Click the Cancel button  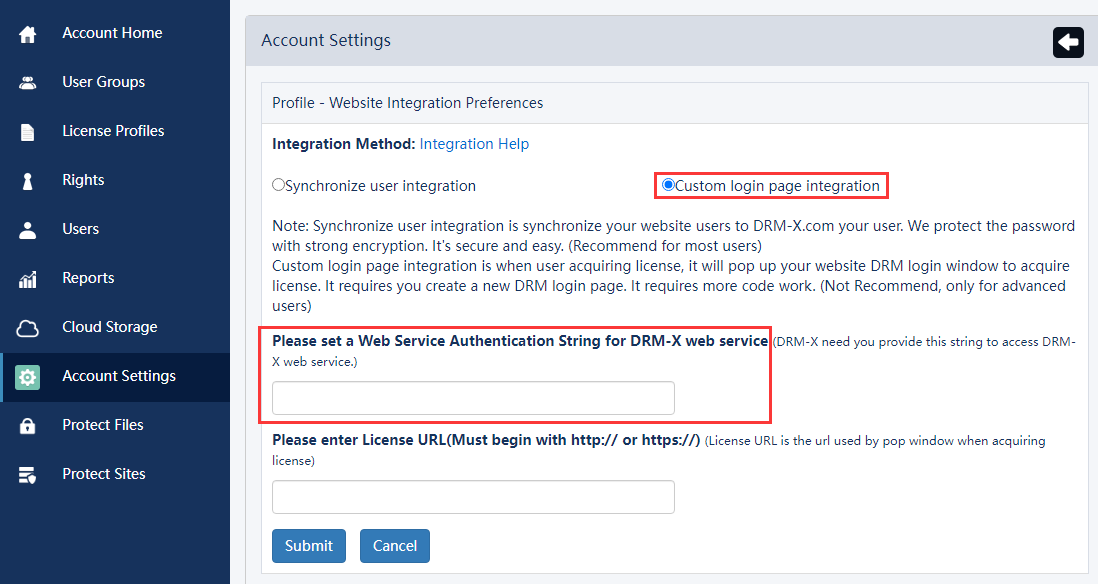[x=394, y=546]
